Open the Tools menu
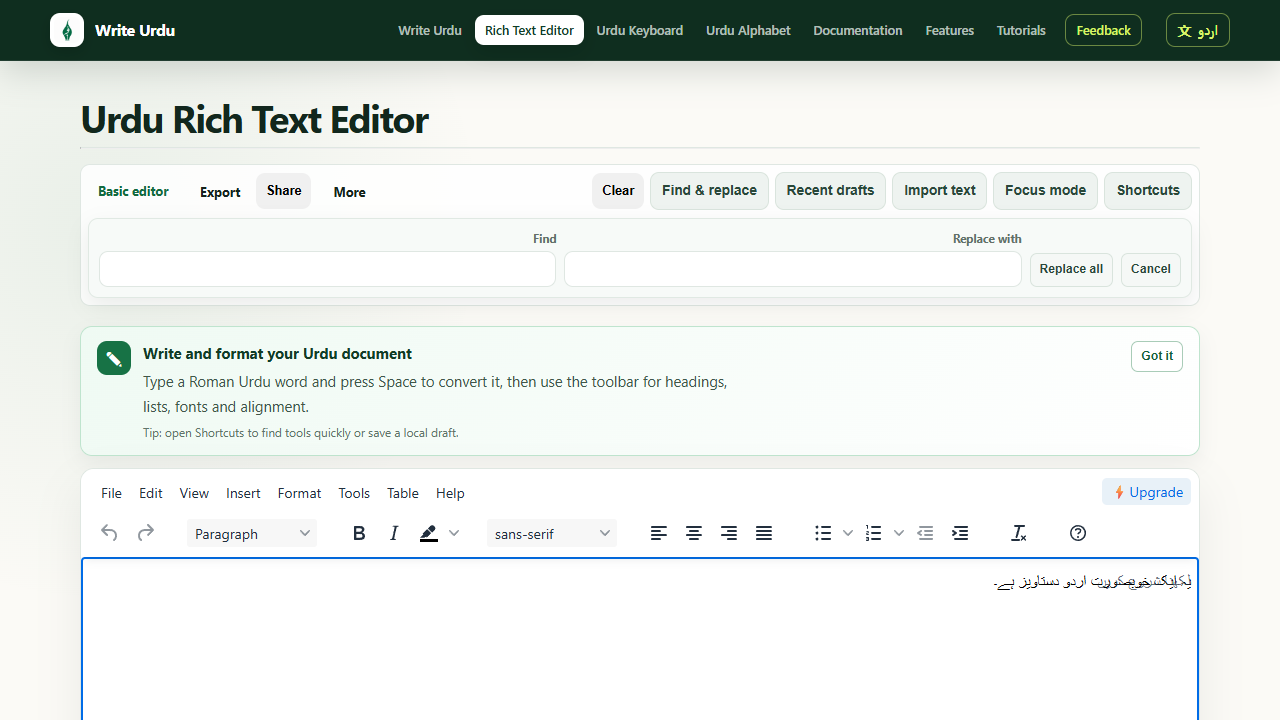1280x720 pixels. click(x=354, y=493)
